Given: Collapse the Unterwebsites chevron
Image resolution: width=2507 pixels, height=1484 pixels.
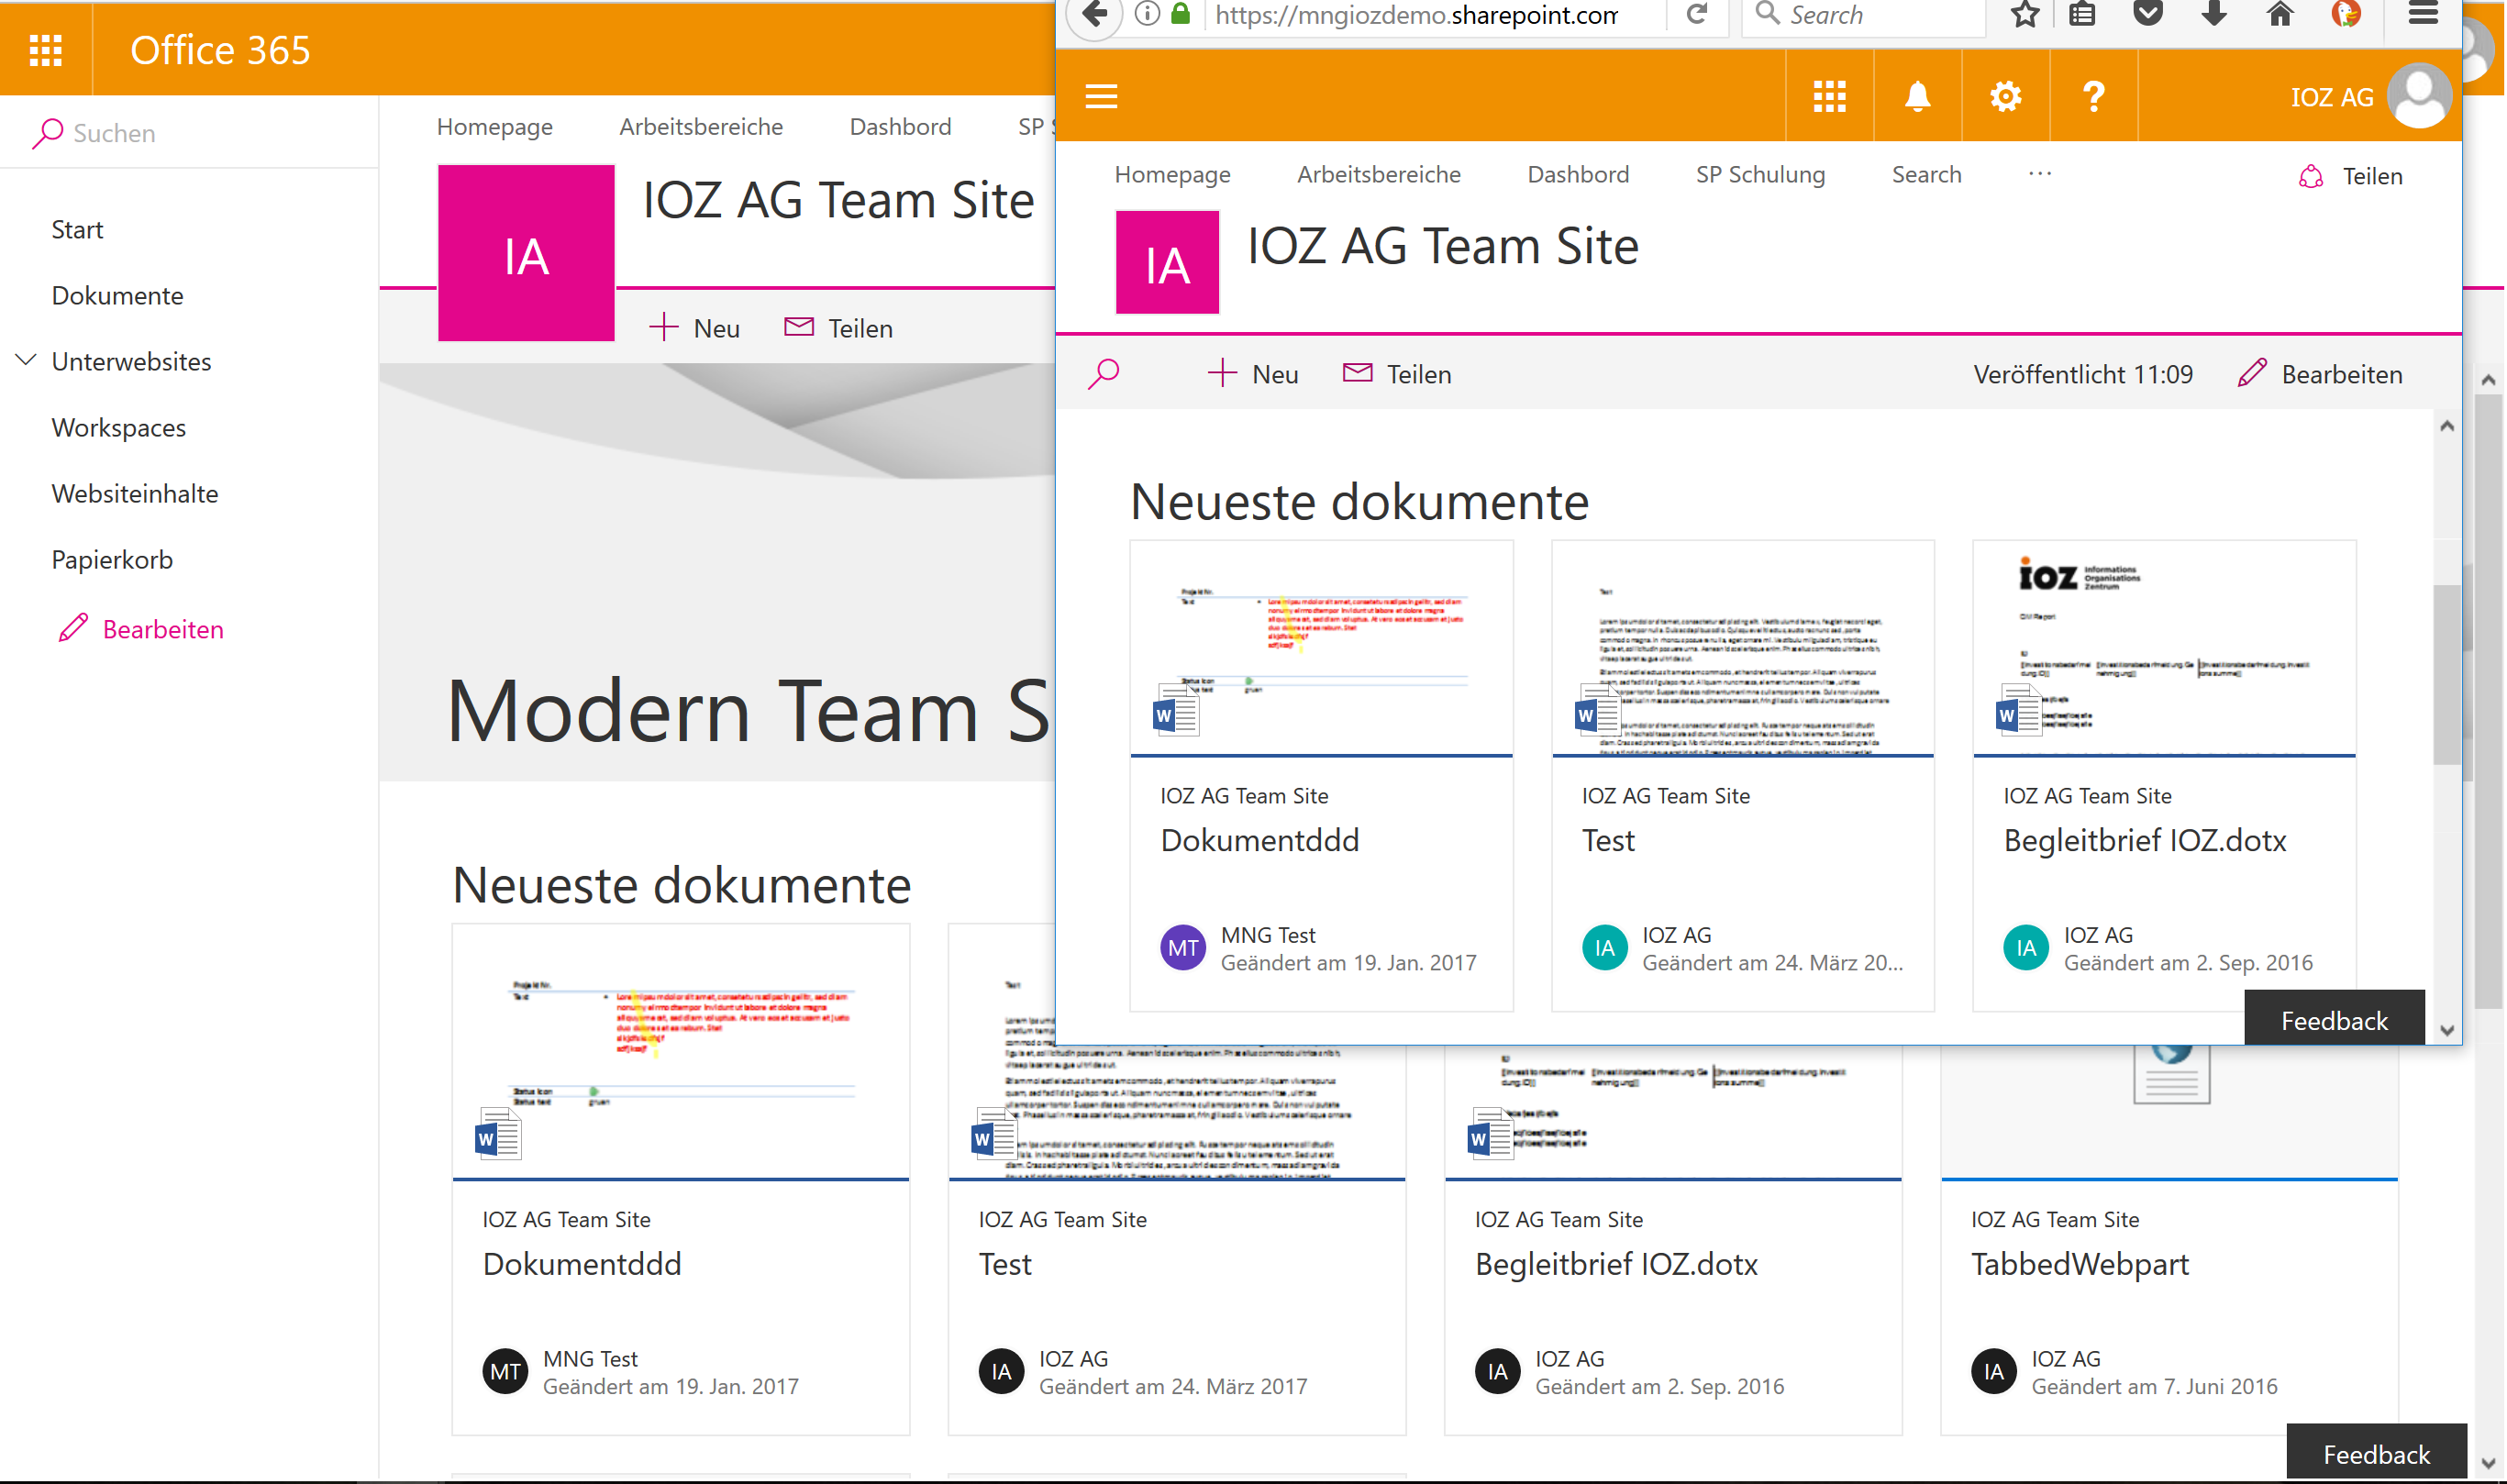Looking at the screenshot, I should 27,359.
